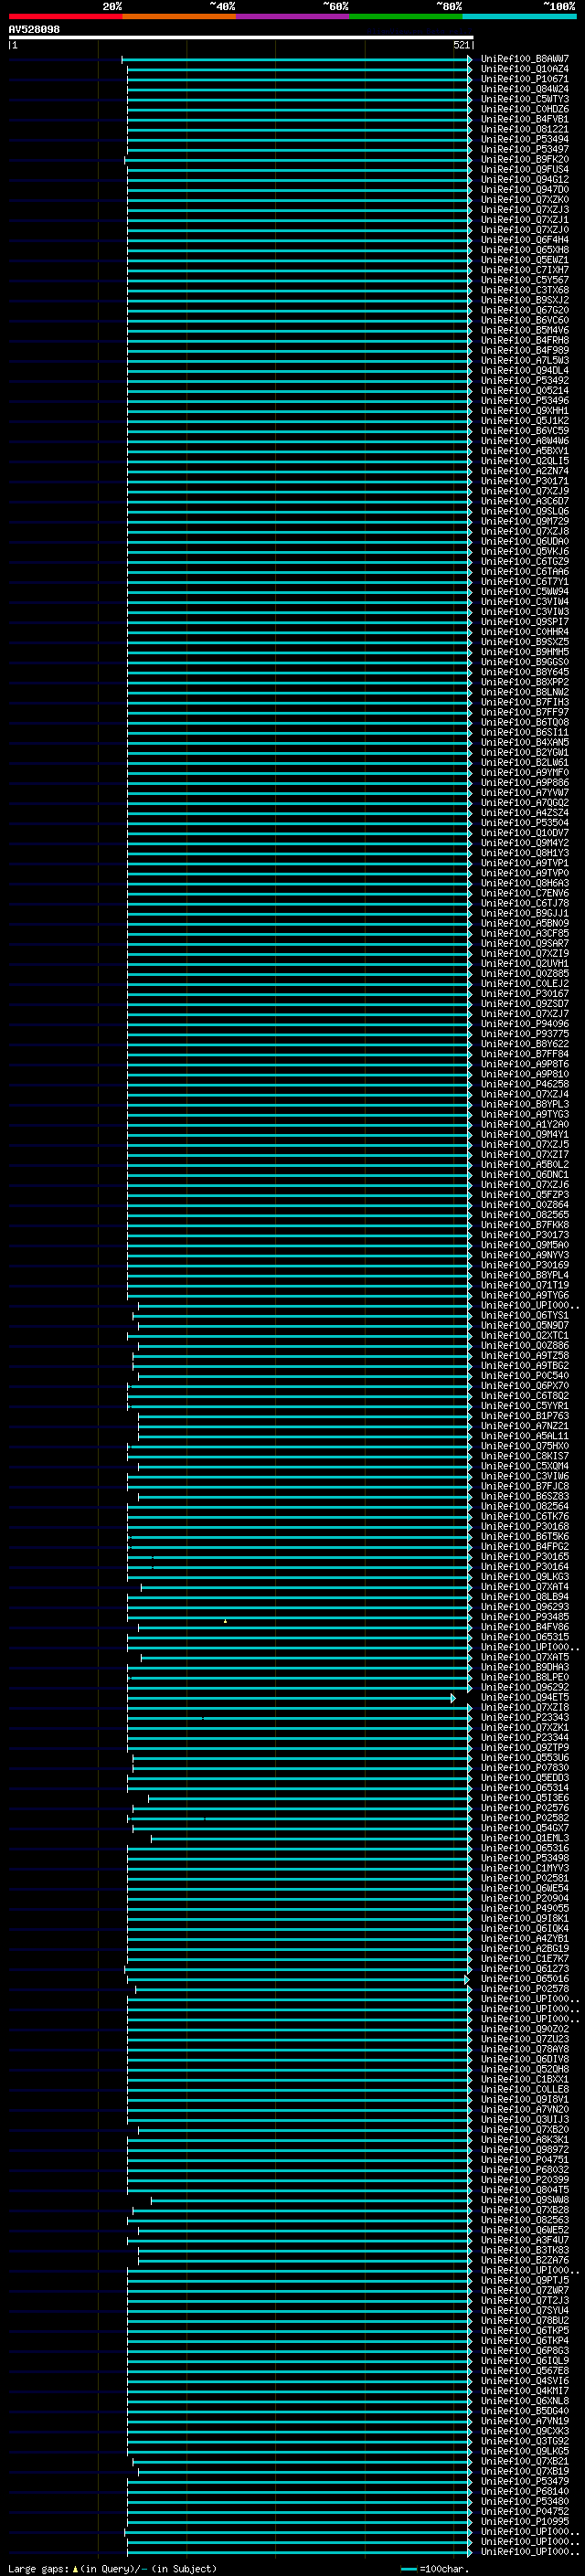Select the query name AV528098

[x=34, y=30]
